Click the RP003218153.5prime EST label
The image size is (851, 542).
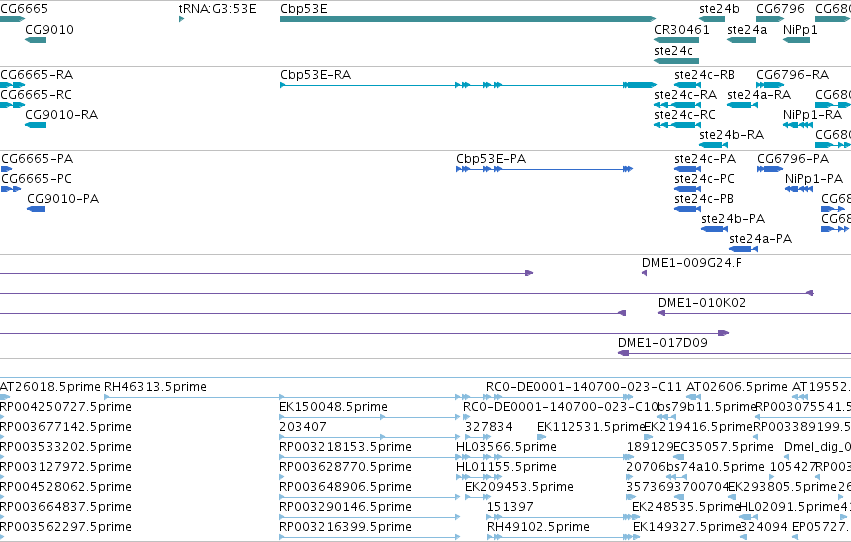(x=345, y=447)
